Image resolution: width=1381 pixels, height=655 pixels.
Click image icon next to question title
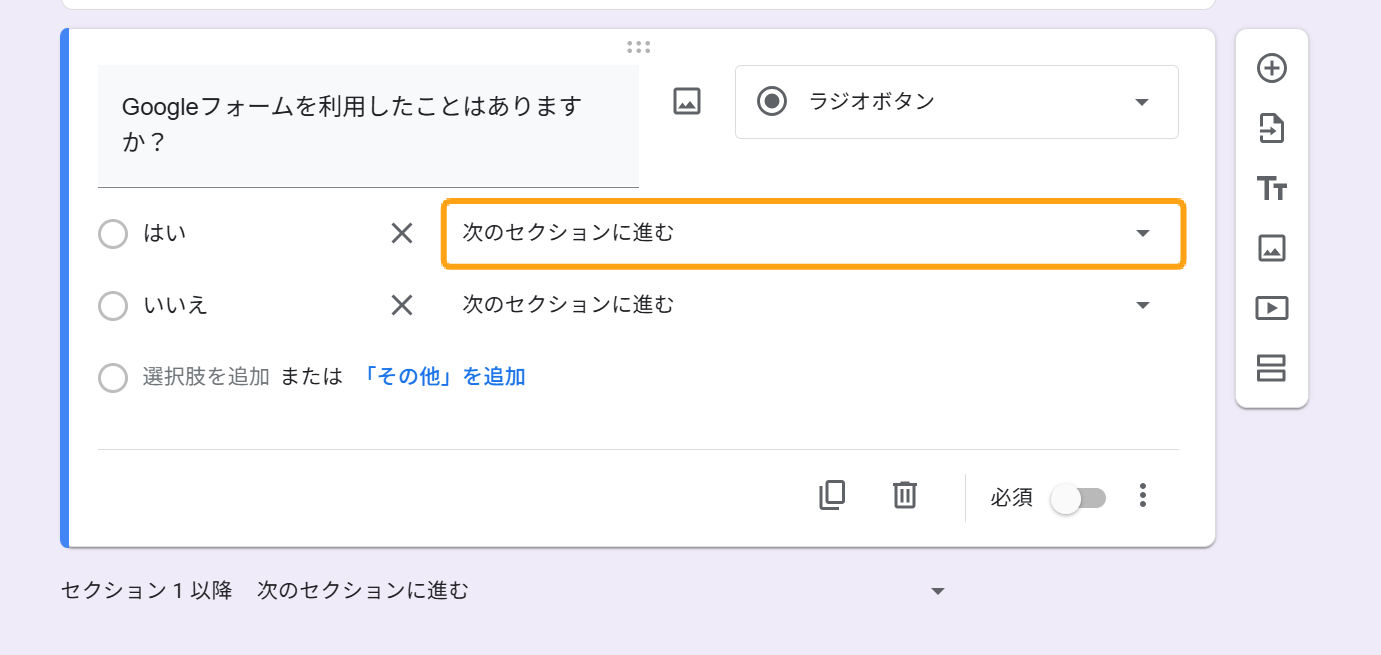click(x=687, y=101)
